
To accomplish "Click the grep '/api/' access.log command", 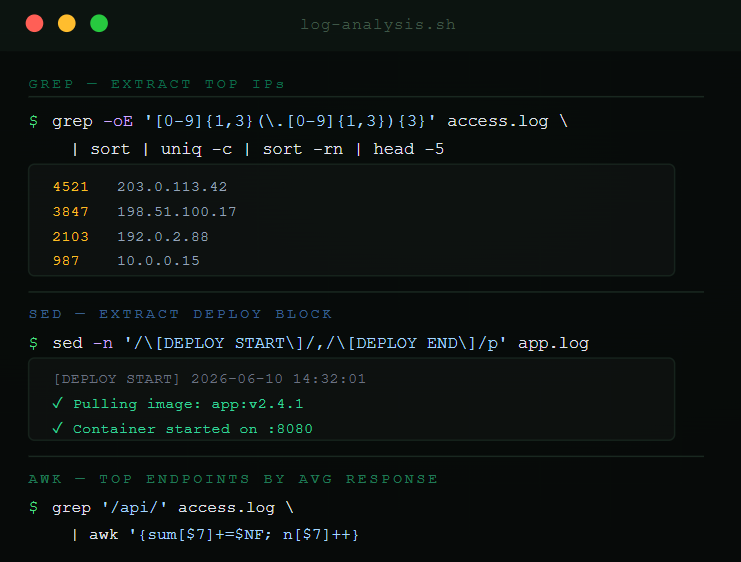I will tap(172, 508).
